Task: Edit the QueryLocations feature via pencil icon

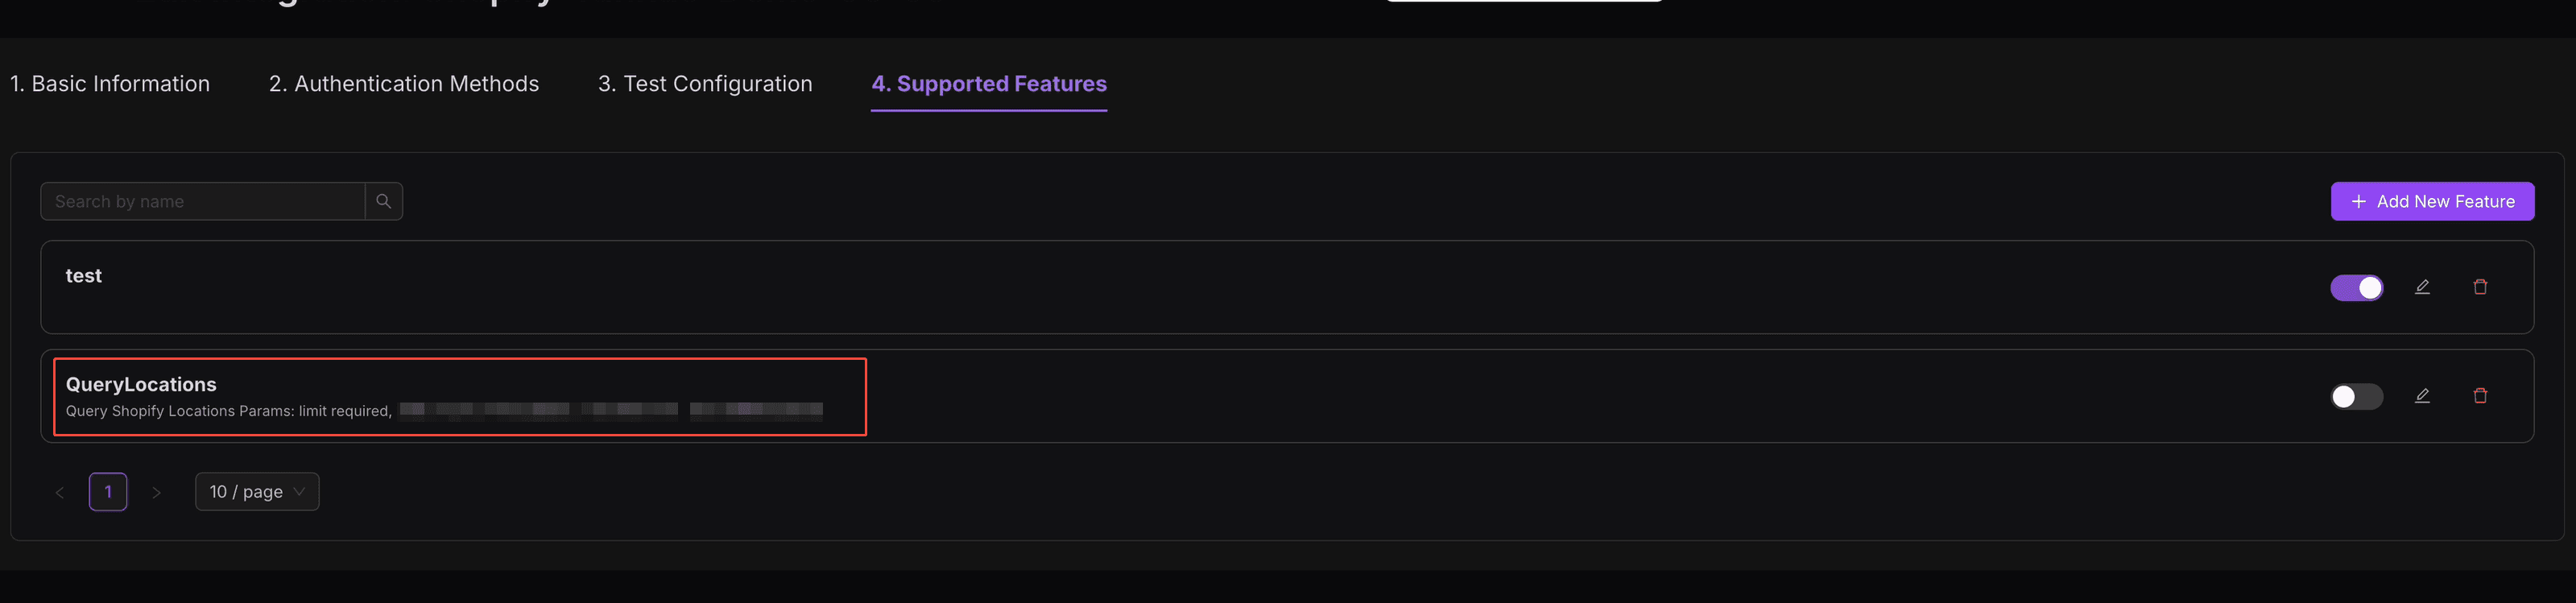Action: tap(2422, 396)
